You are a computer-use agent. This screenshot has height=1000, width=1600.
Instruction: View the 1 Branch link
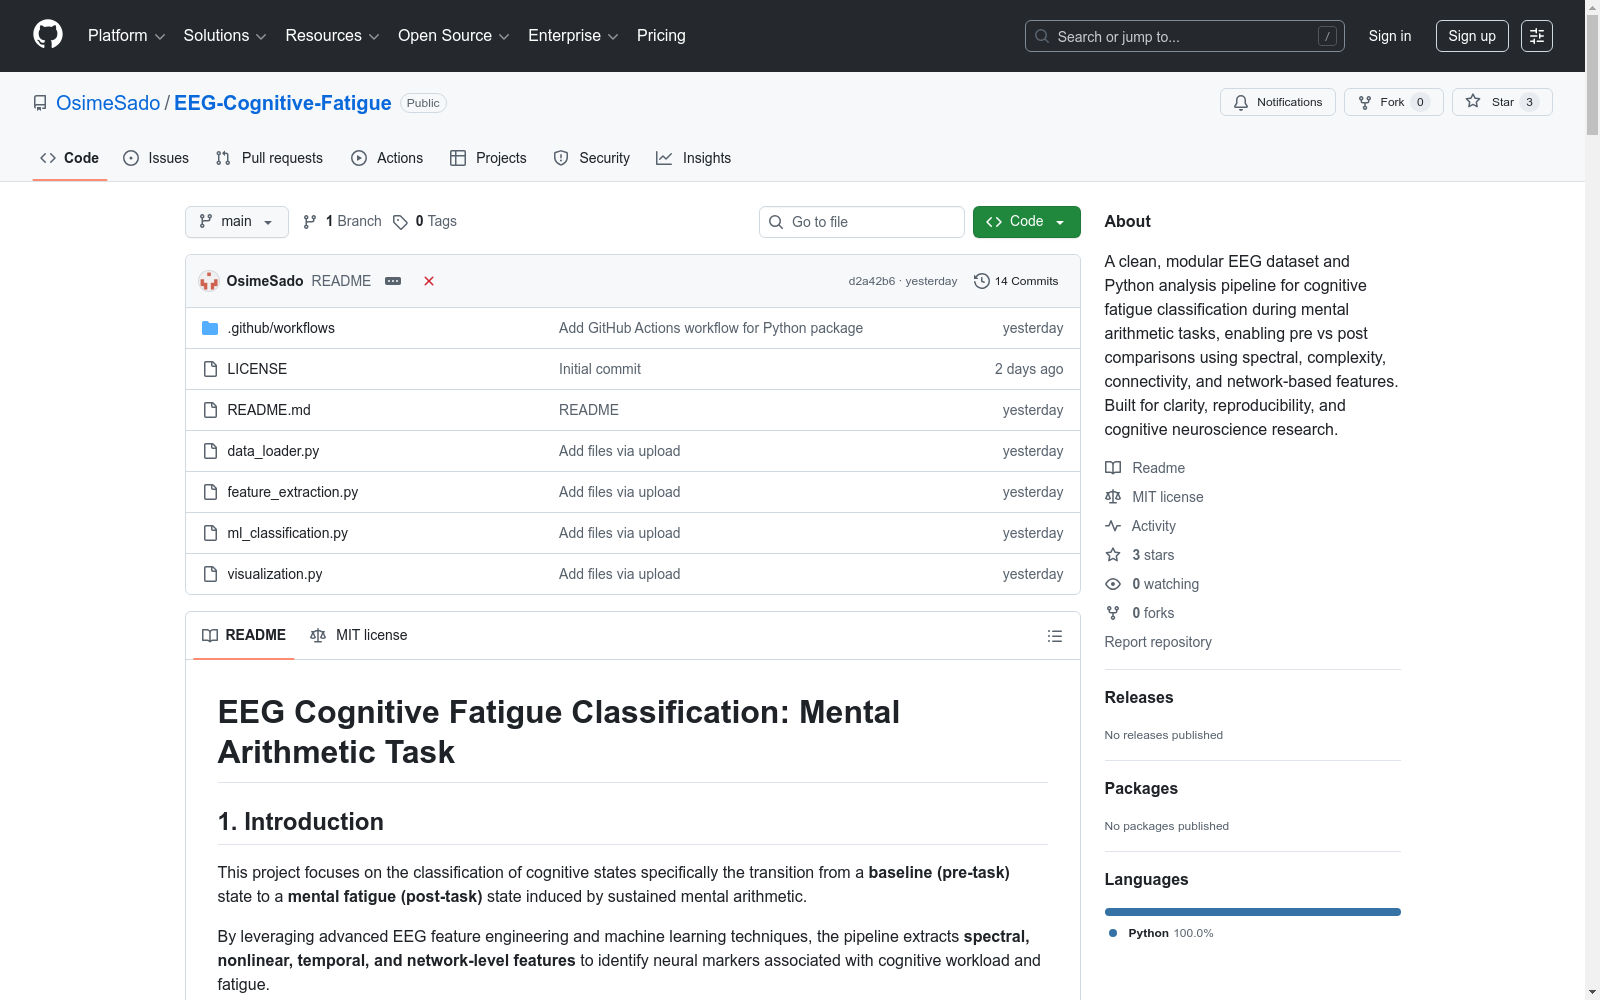342,221
